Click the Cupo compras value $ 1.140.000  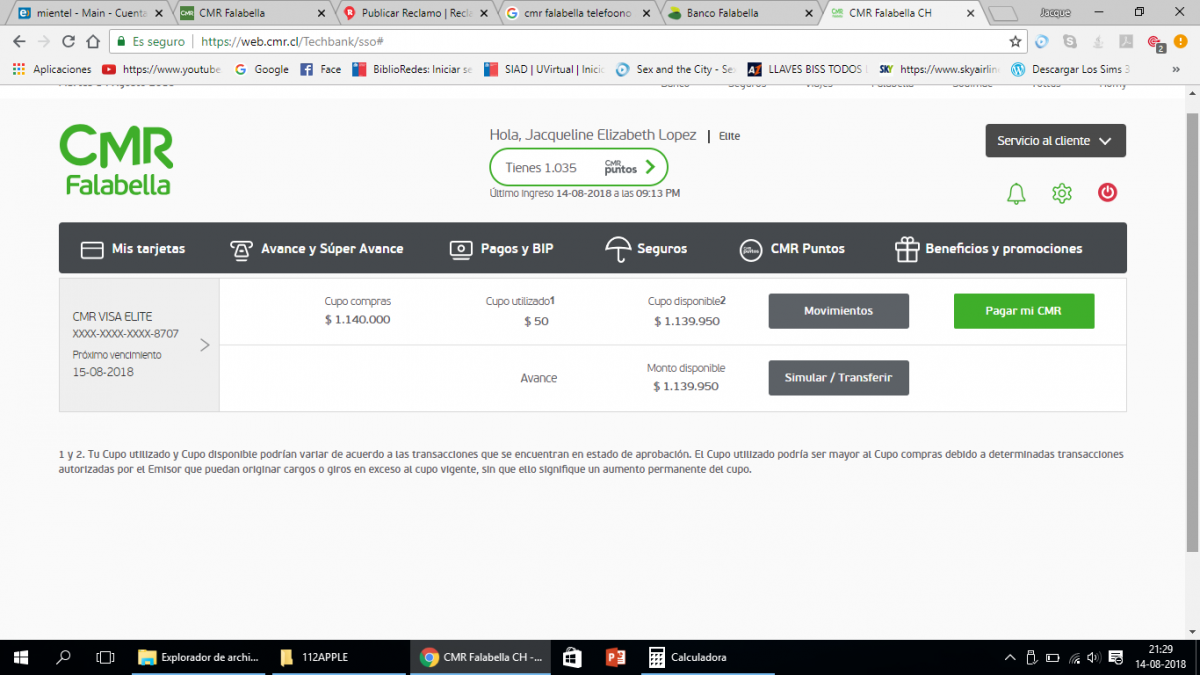point(357,320)
